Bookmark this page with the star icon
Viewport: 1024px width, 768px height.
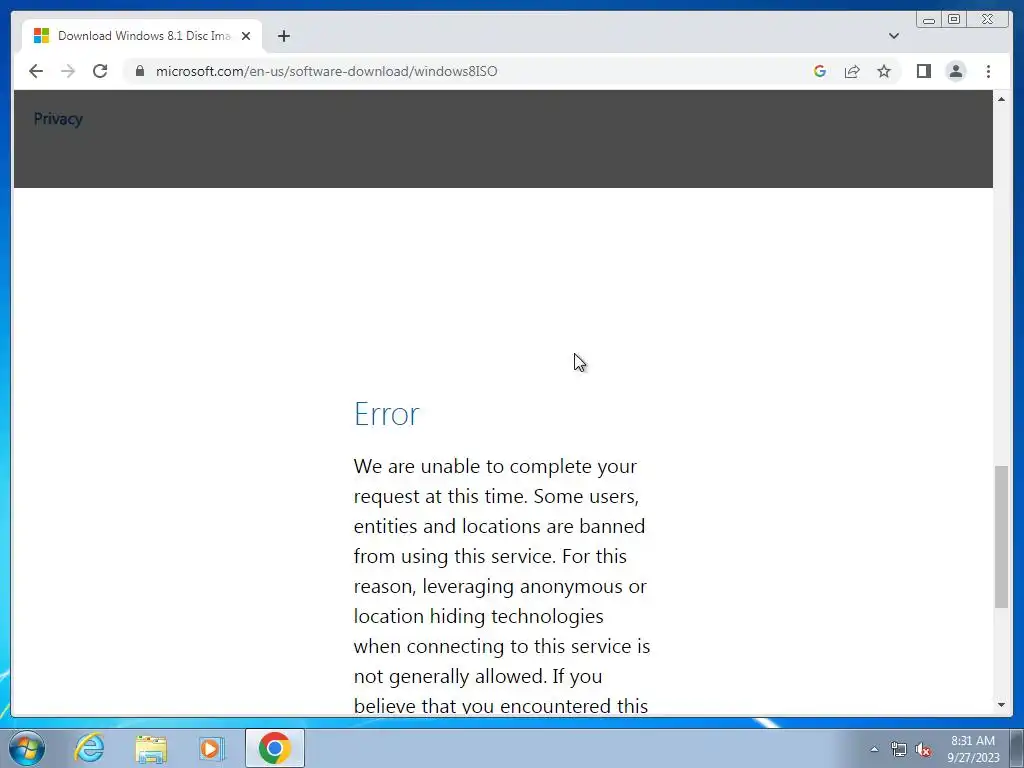884,71
